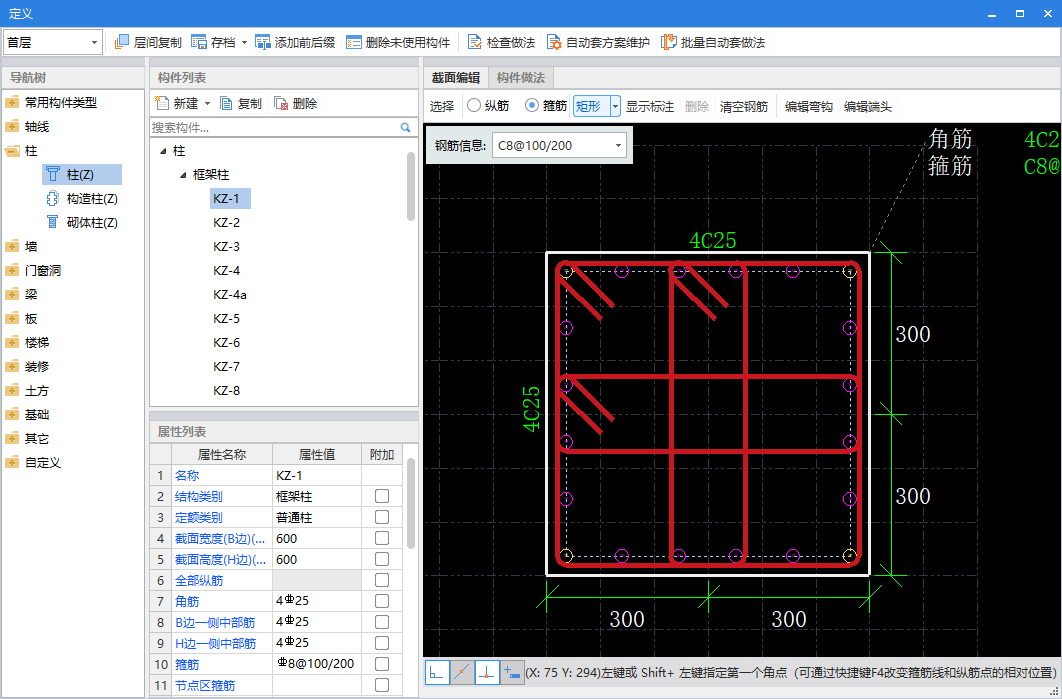Click the 自动套方案维护 icon
This screenshot has height=699, width=1062.
pyautogui.click(x=554, y=42)
